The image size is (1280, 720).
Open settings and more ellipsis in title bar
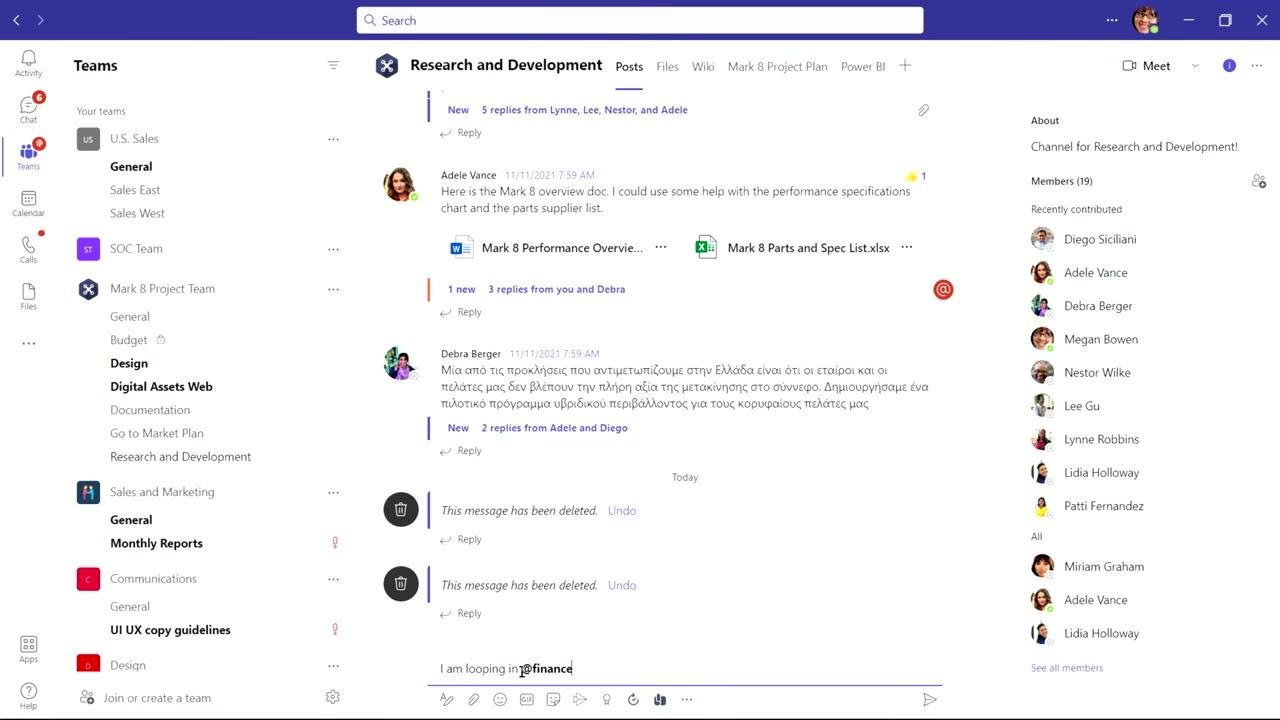coord(1112,20)
